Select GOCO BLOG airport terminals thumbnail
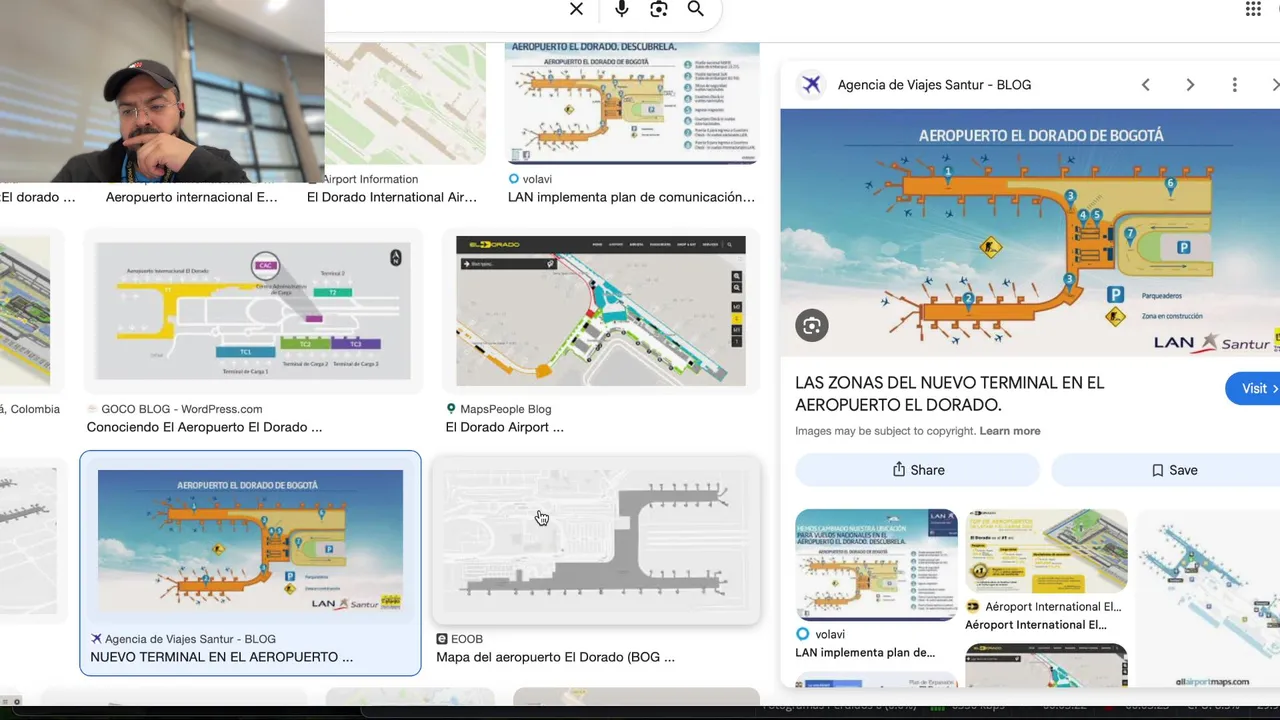The width and height of the screenshot is (1280, 720). point(252,311)
